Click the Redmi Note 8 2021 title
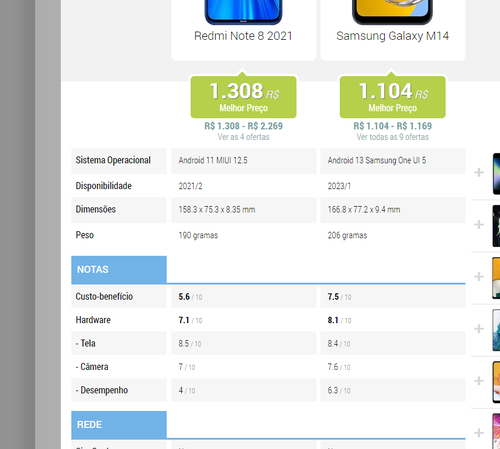Screen dimensions: 500x449 tap(243, 36)
